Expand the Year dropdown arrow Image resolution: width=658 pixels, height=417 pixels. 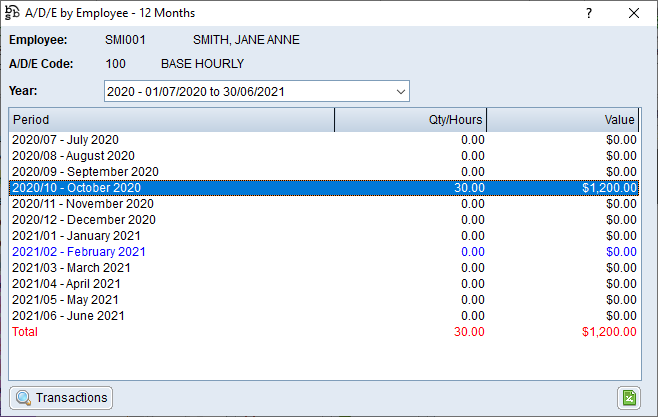pyautogui.click(x=400, y=92)
